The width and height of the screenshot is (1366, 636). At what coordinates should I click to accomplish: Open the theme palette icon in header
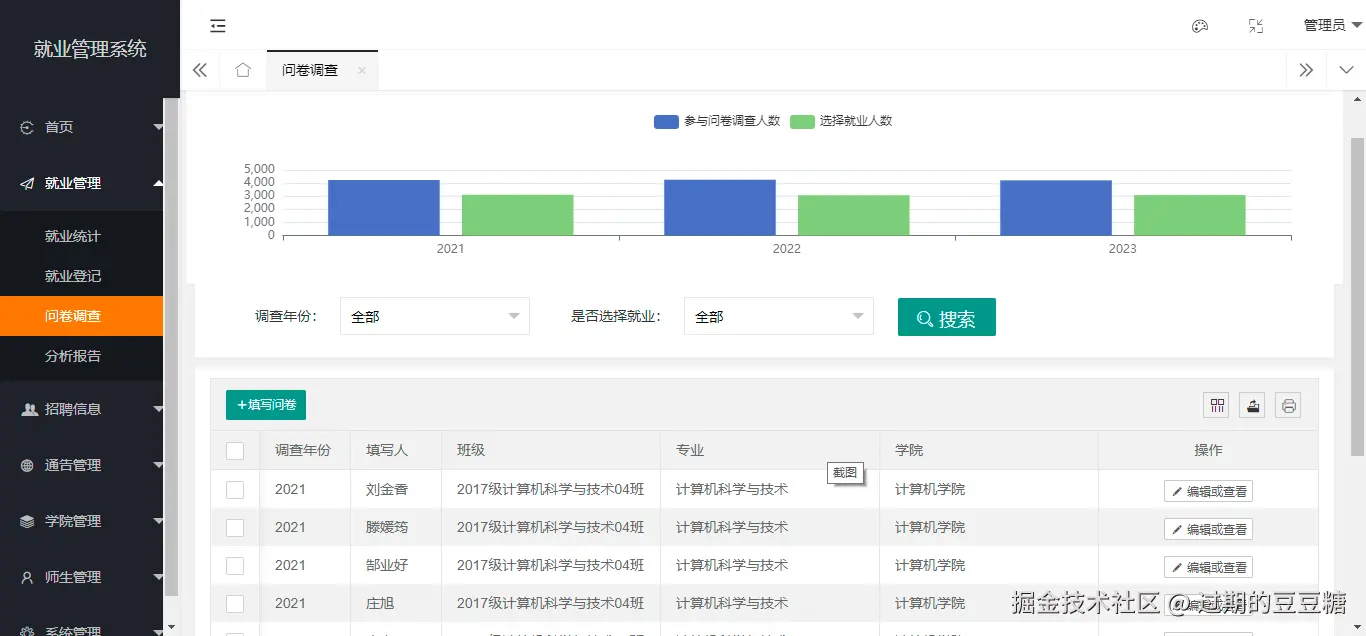coord(1199,25)
